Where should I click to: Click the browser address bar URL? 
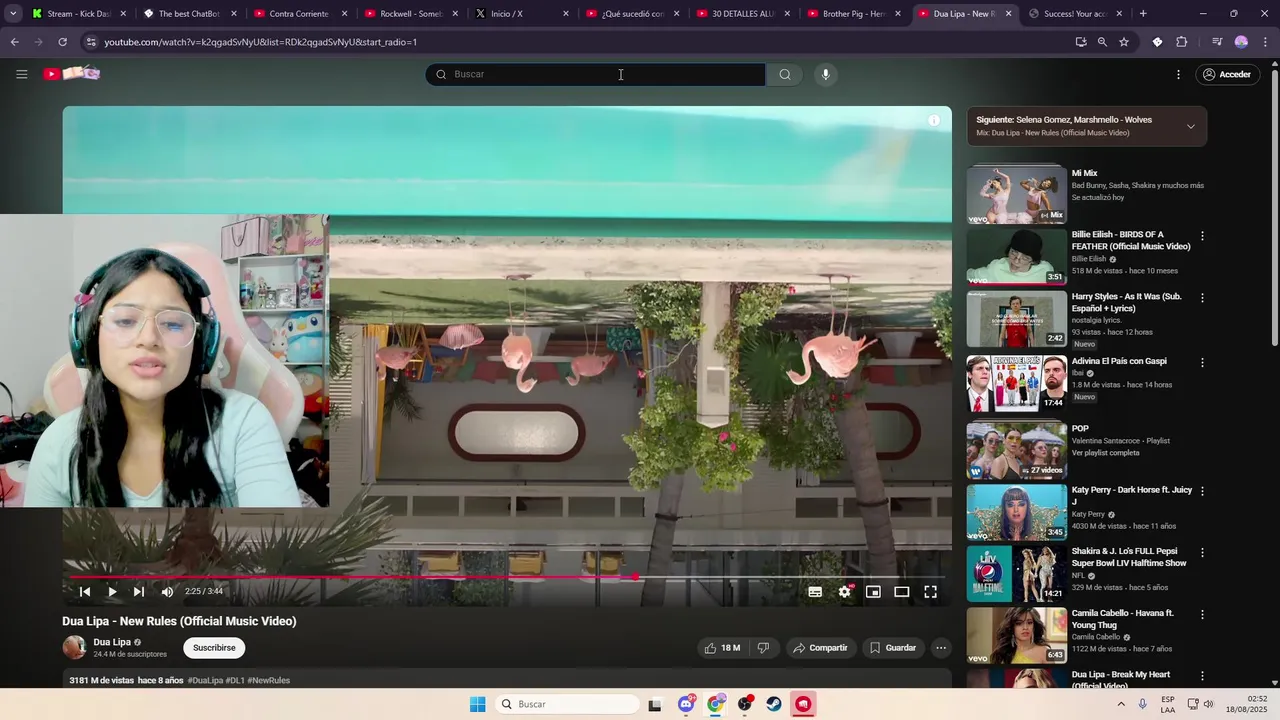[x=261, y=42]
